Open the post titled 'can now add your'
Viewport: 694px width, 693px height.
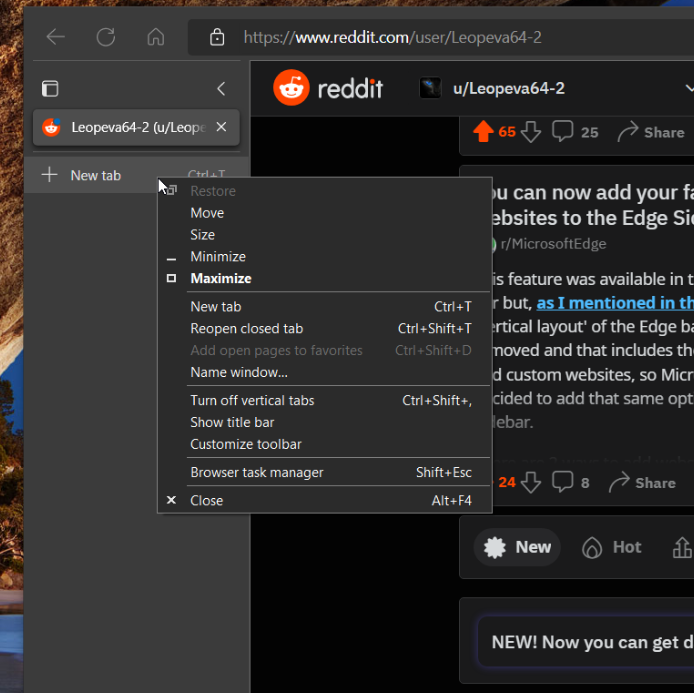click(593, 205)
